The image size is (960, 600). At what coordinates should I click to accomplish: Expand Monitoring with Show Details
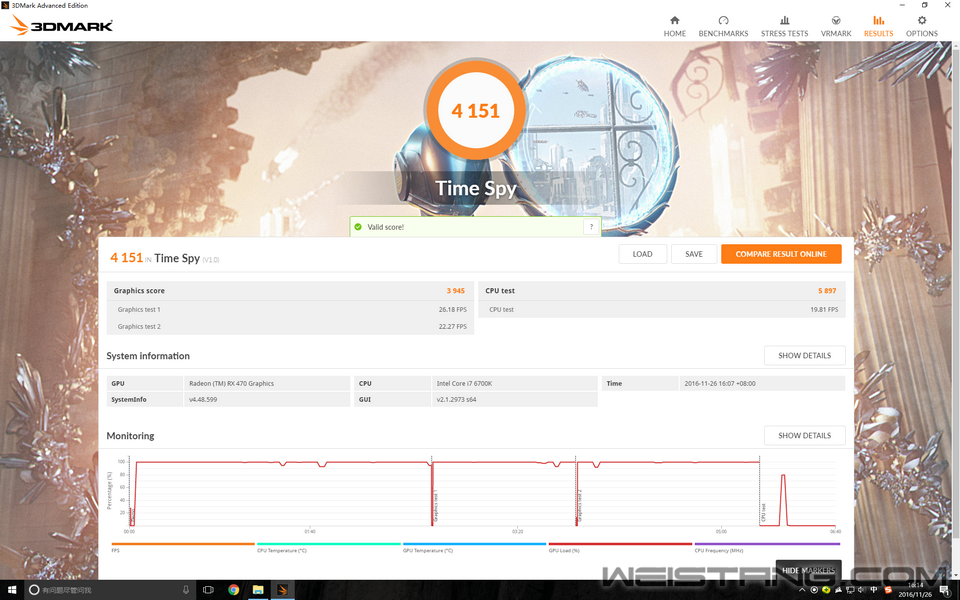click(804, 436)
